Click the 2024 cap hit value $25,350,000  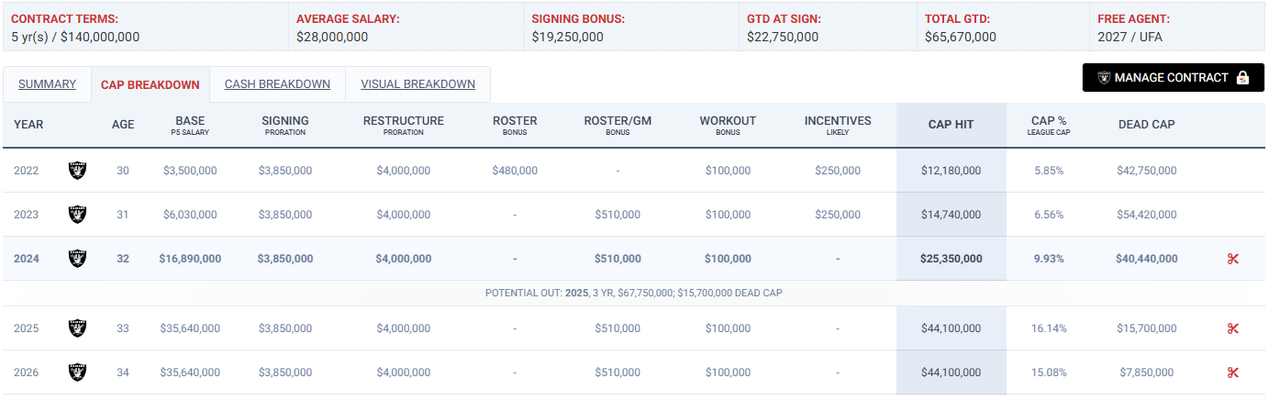click(x=951, y=259)
